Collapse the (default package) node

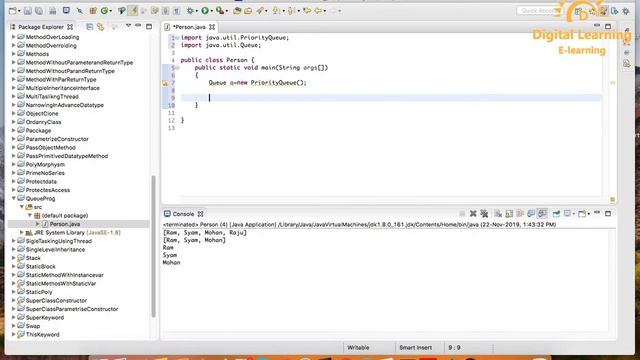point(30,216)
